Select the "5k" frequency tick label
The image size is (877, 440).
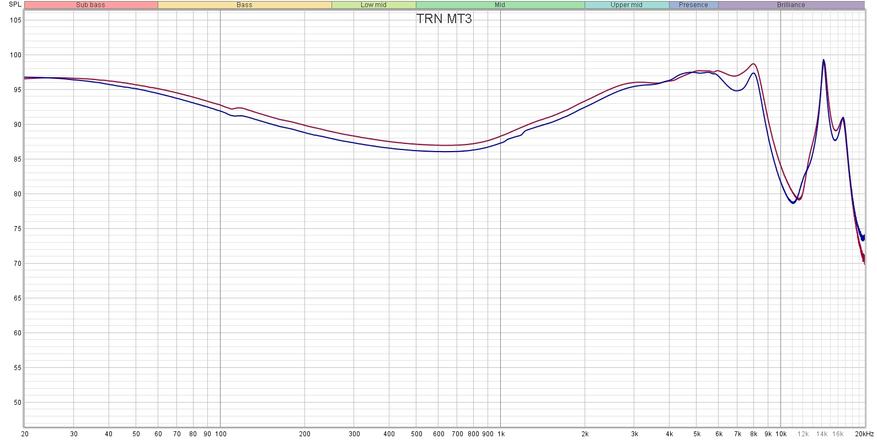[697, 434]
